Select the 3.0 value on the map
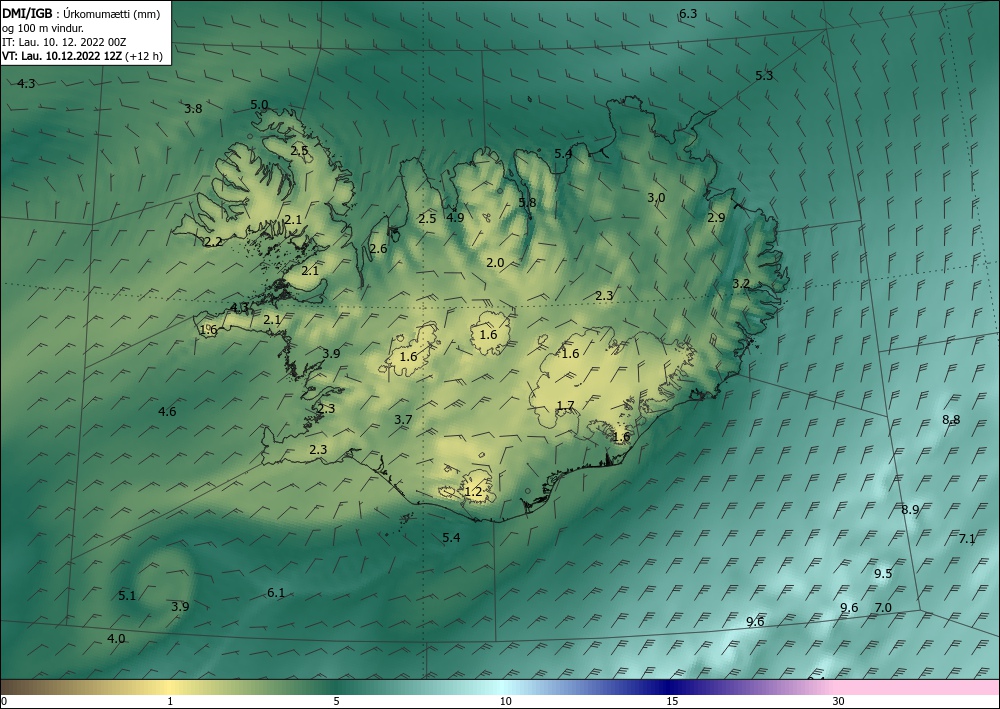Image resolution: width=1000 pixels, height=709 pixels. pyautogui.click(x=656, y=198)
